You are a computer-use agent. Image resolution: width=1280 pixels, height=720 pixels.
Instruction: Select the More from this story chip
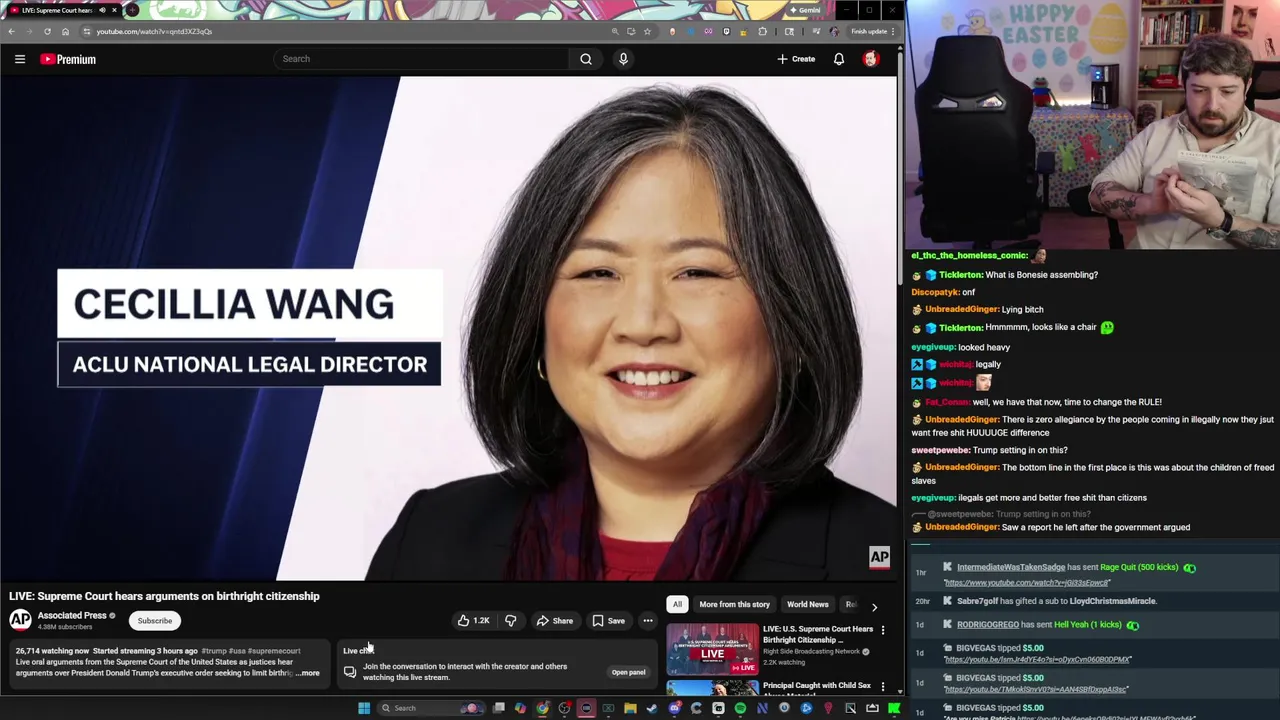click(x=734, y=604)
